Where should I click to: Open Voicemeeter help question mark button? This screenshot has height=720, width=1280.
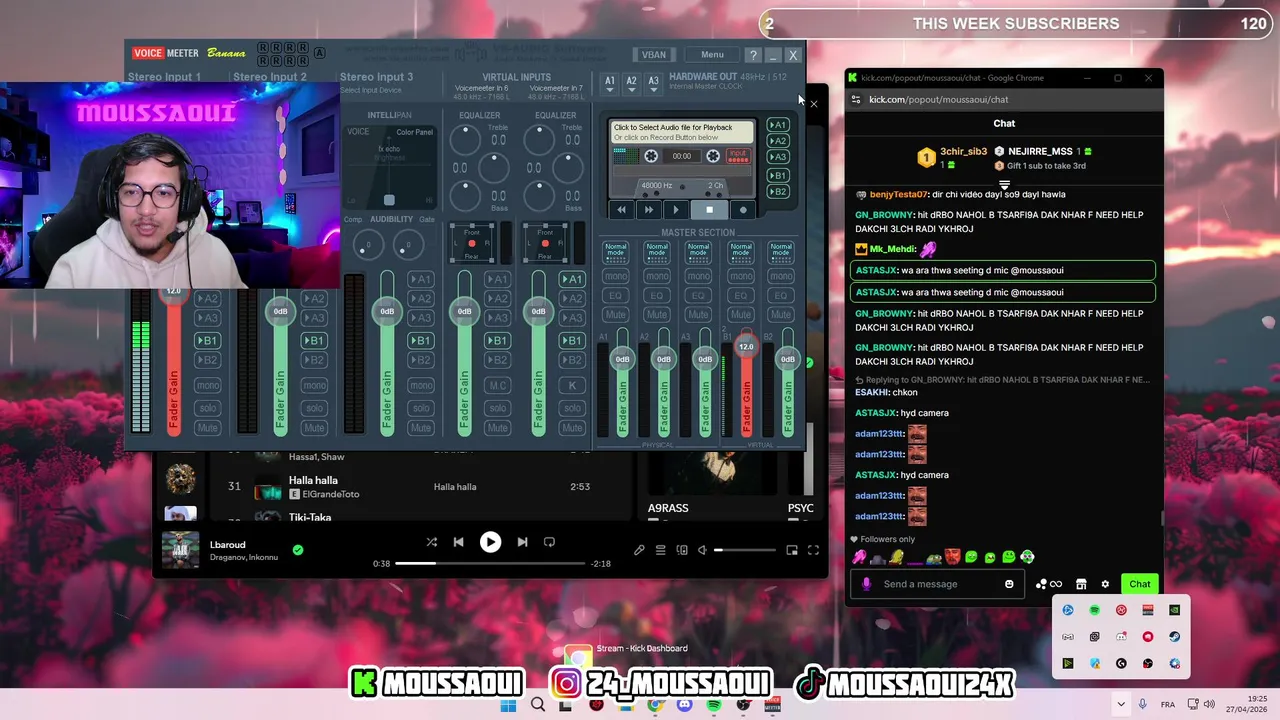tap(753, 55)
